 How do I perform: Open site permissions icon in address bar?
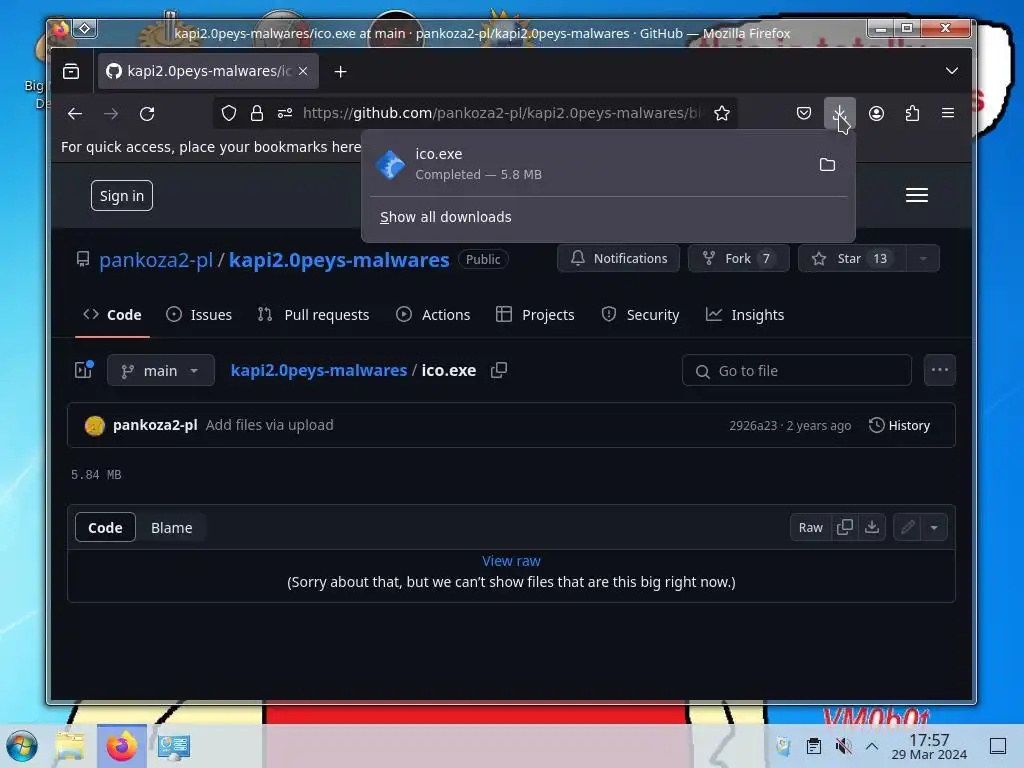click(x=285, y=114)
